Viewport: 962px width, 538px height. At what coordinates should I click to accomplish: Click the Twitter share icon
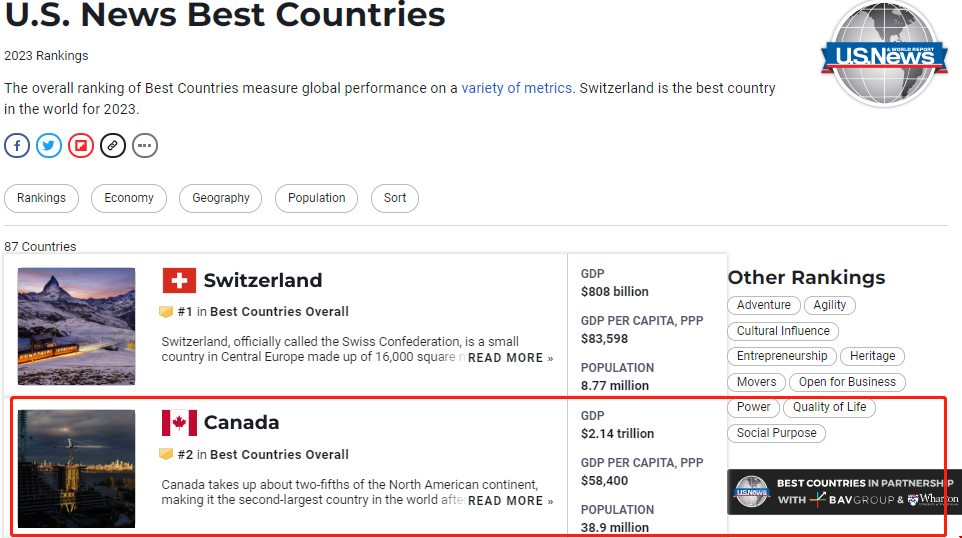49,146
